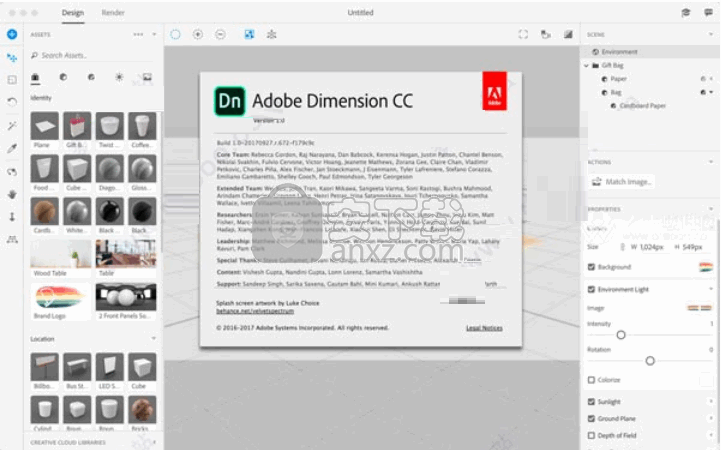The height and width of the screenshot is (450, 721).
Task: Select the Magic Wand tool
Action: pyautogui.click(x=12, y=125)
